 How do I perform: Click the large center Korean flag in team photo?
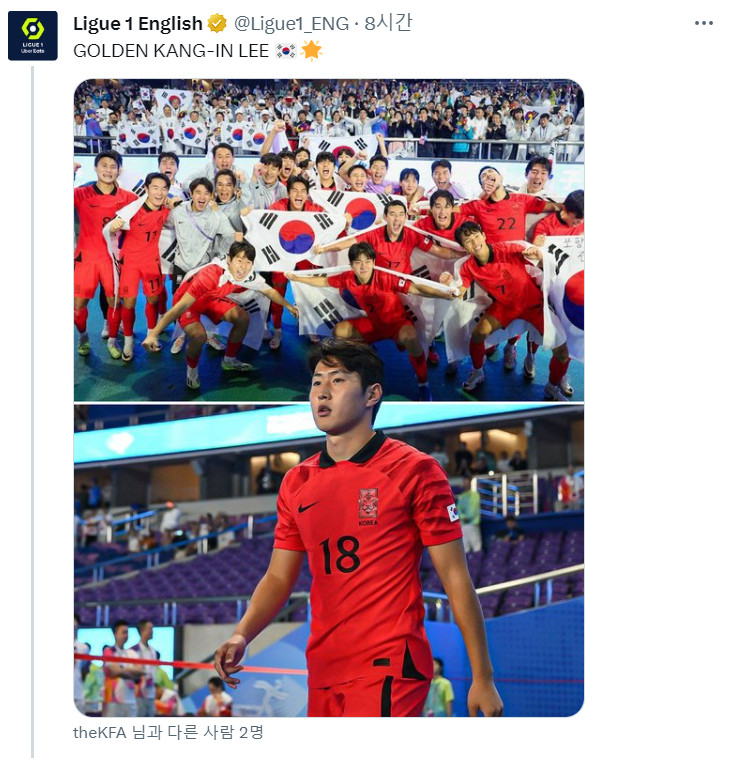[x=295, y=238]
